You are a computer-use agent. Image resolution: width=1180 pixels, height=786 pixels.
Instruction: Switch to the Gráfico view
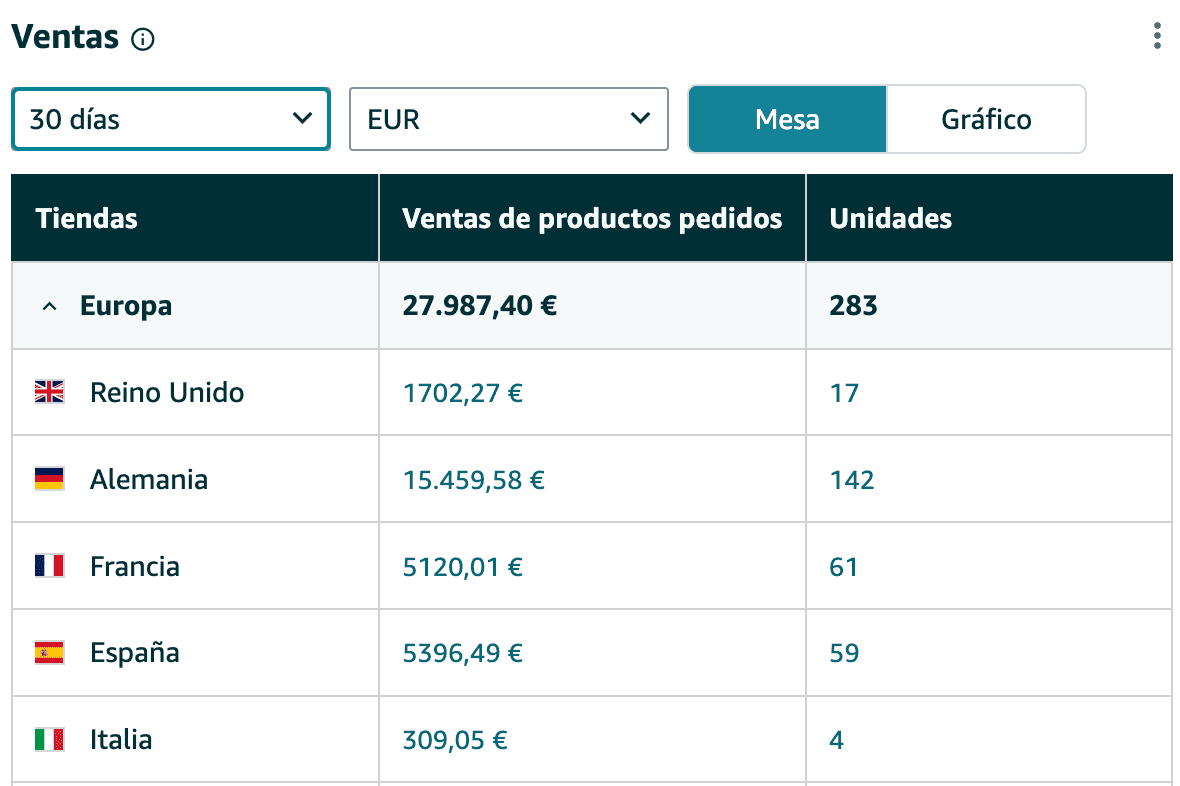click(986, 119)
